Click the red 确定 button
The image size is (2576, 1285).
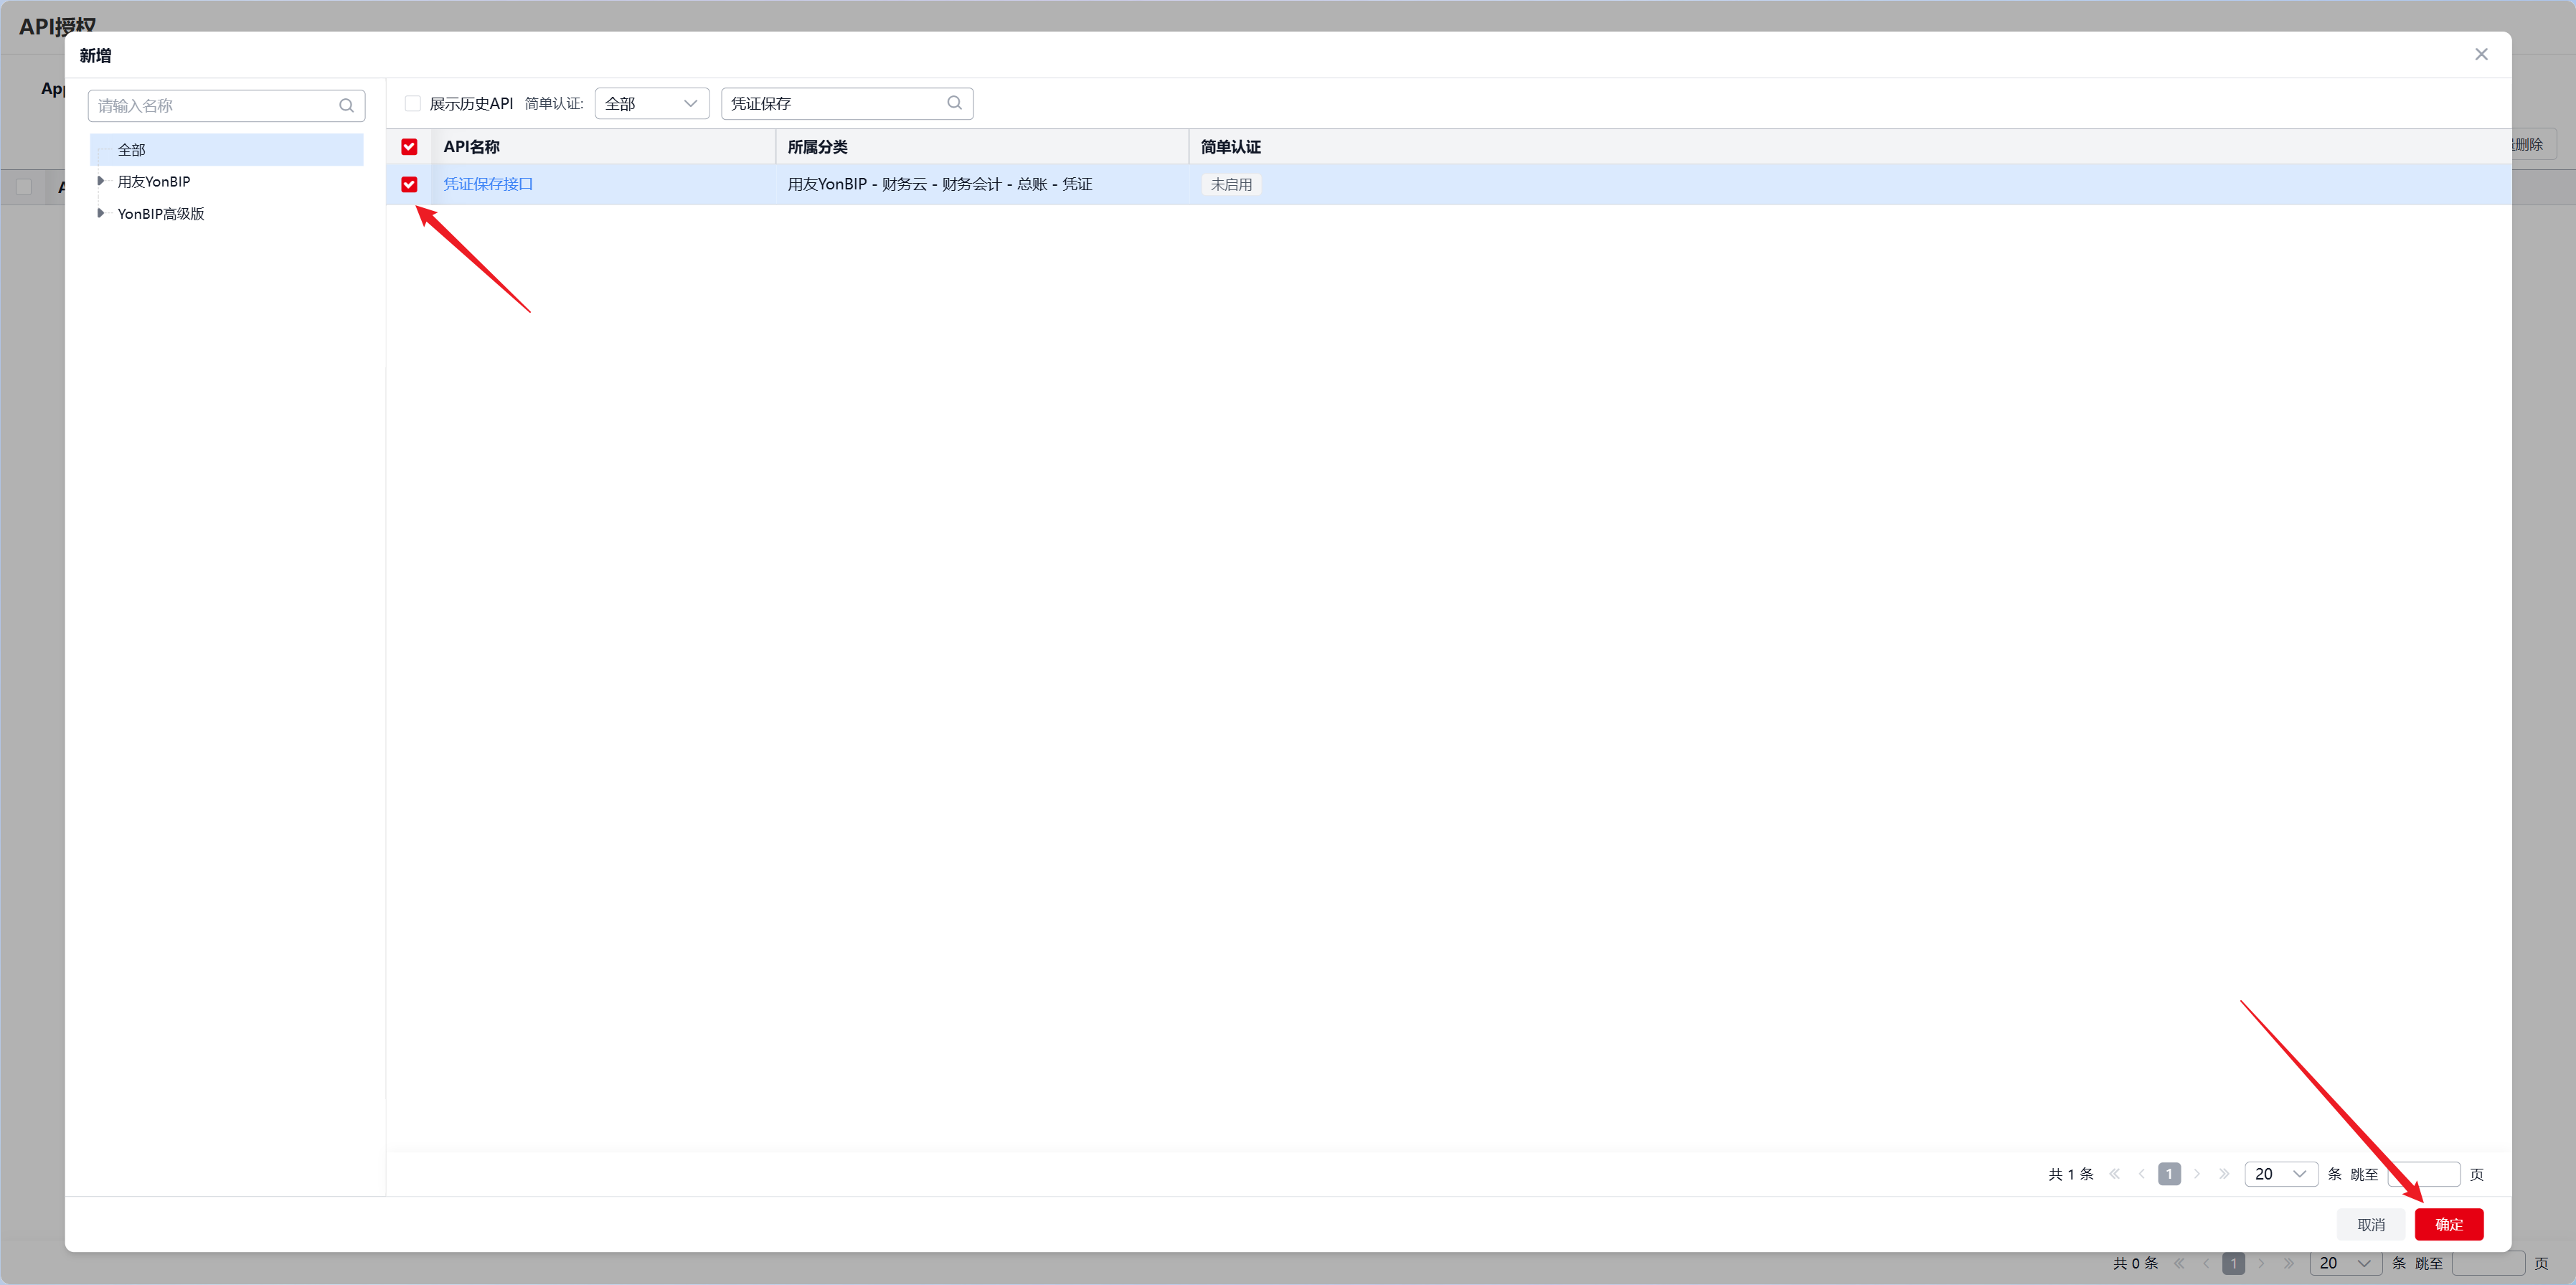tap(2448, 1224)
